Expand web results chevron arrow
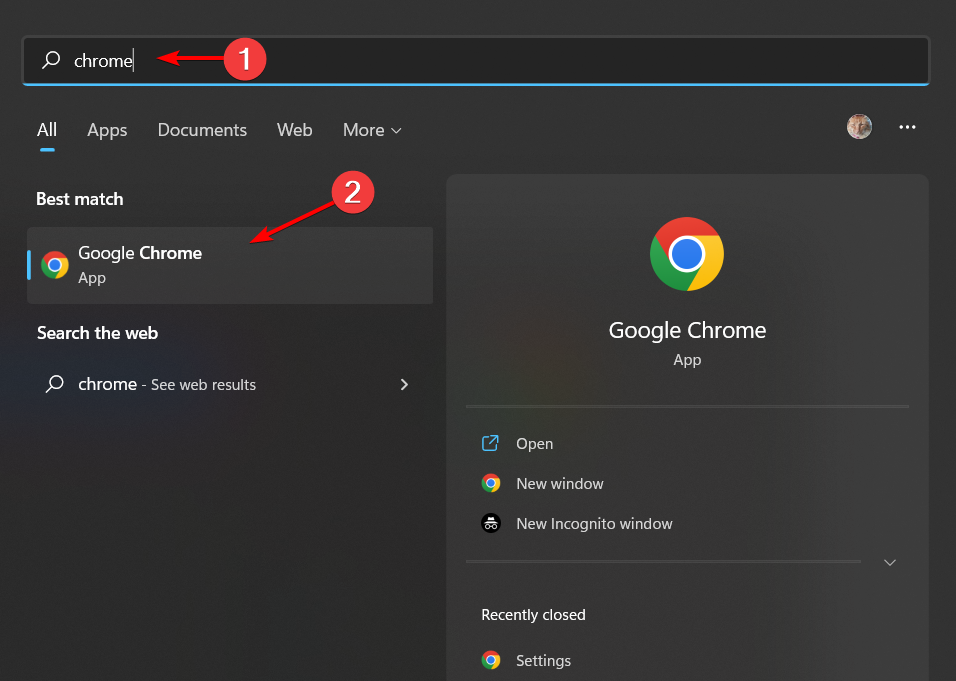Image resolution: width=956 pixels, height=681 pixels. click(404, 384)
